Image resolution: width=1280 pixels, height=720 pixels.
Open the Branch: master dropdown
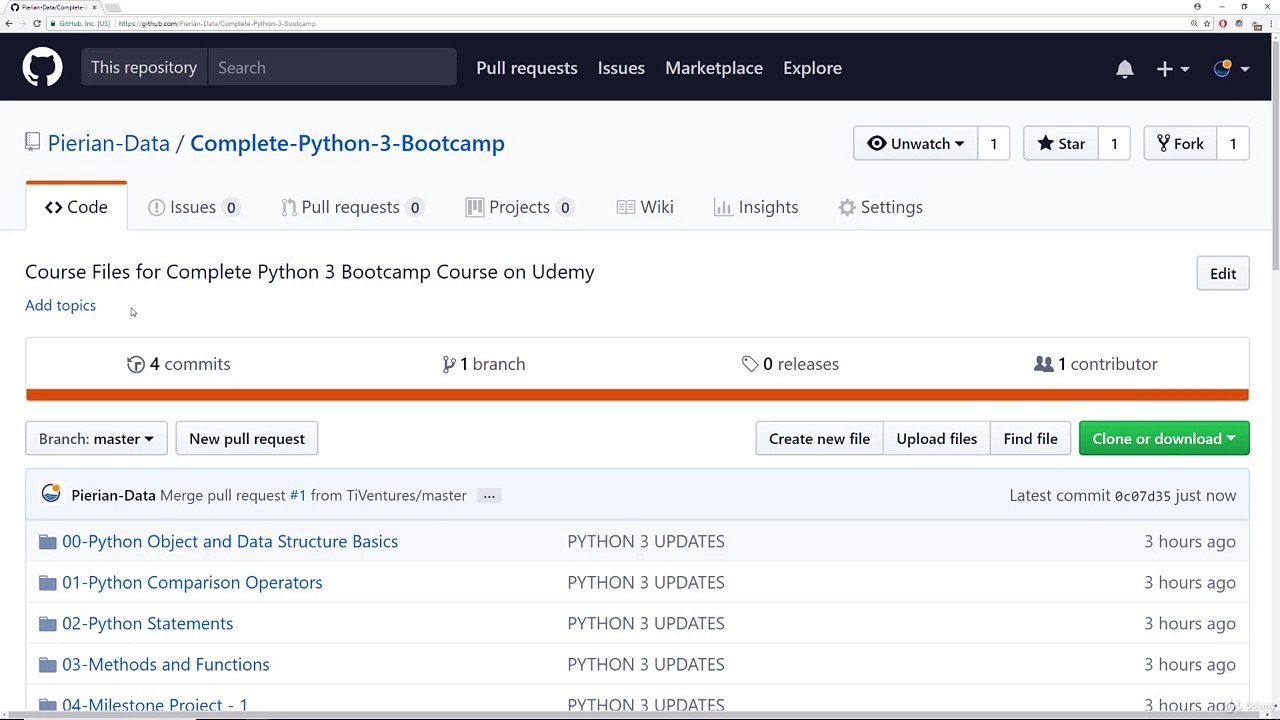pos(96,439)
